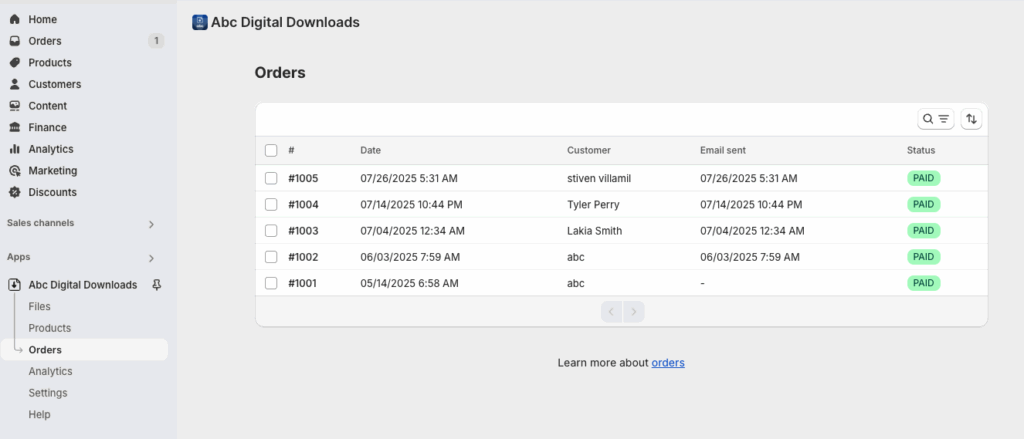Click the Abc Digital Downloads page title
The image size is (1024, 439).
285,22
